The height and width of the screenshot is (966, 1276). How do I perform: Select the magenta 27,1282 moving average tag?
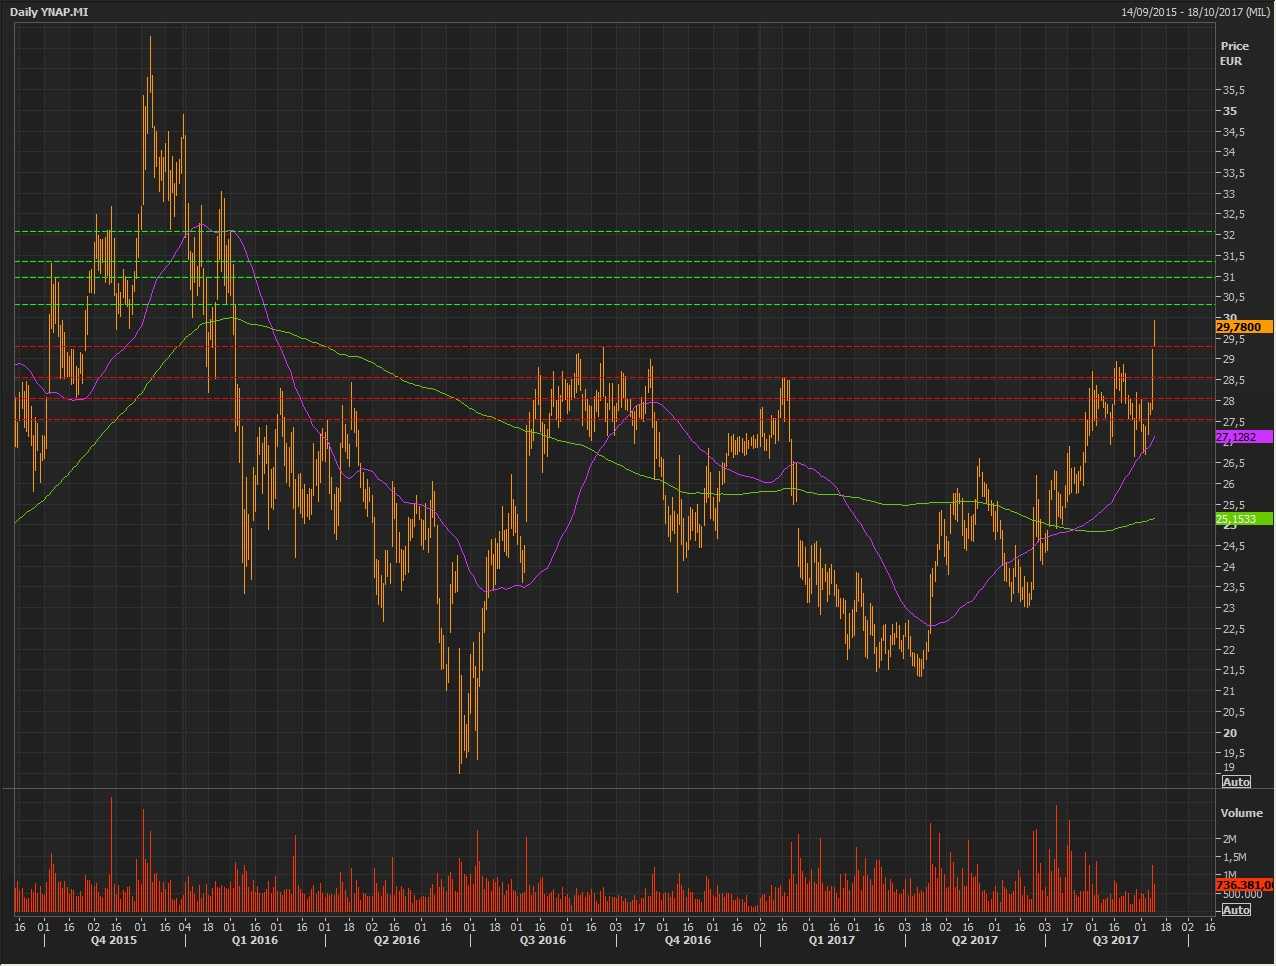coord(1243,437)
